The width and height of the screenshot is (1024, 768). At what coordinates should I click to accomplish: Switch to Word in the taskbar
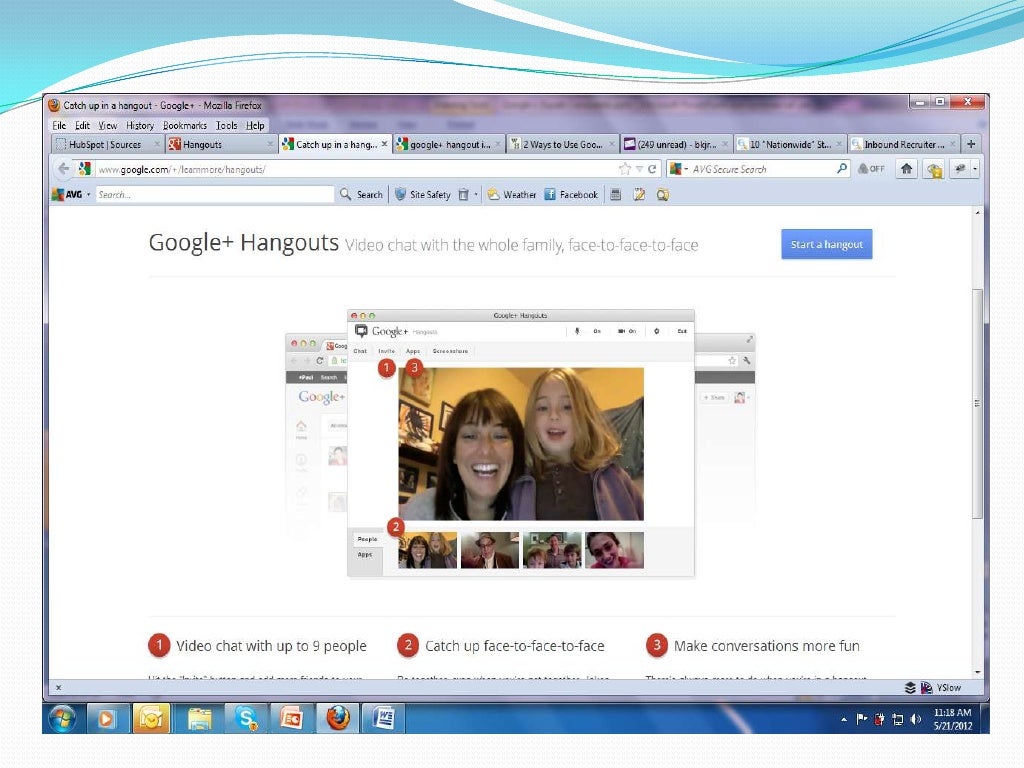[383, 718]
